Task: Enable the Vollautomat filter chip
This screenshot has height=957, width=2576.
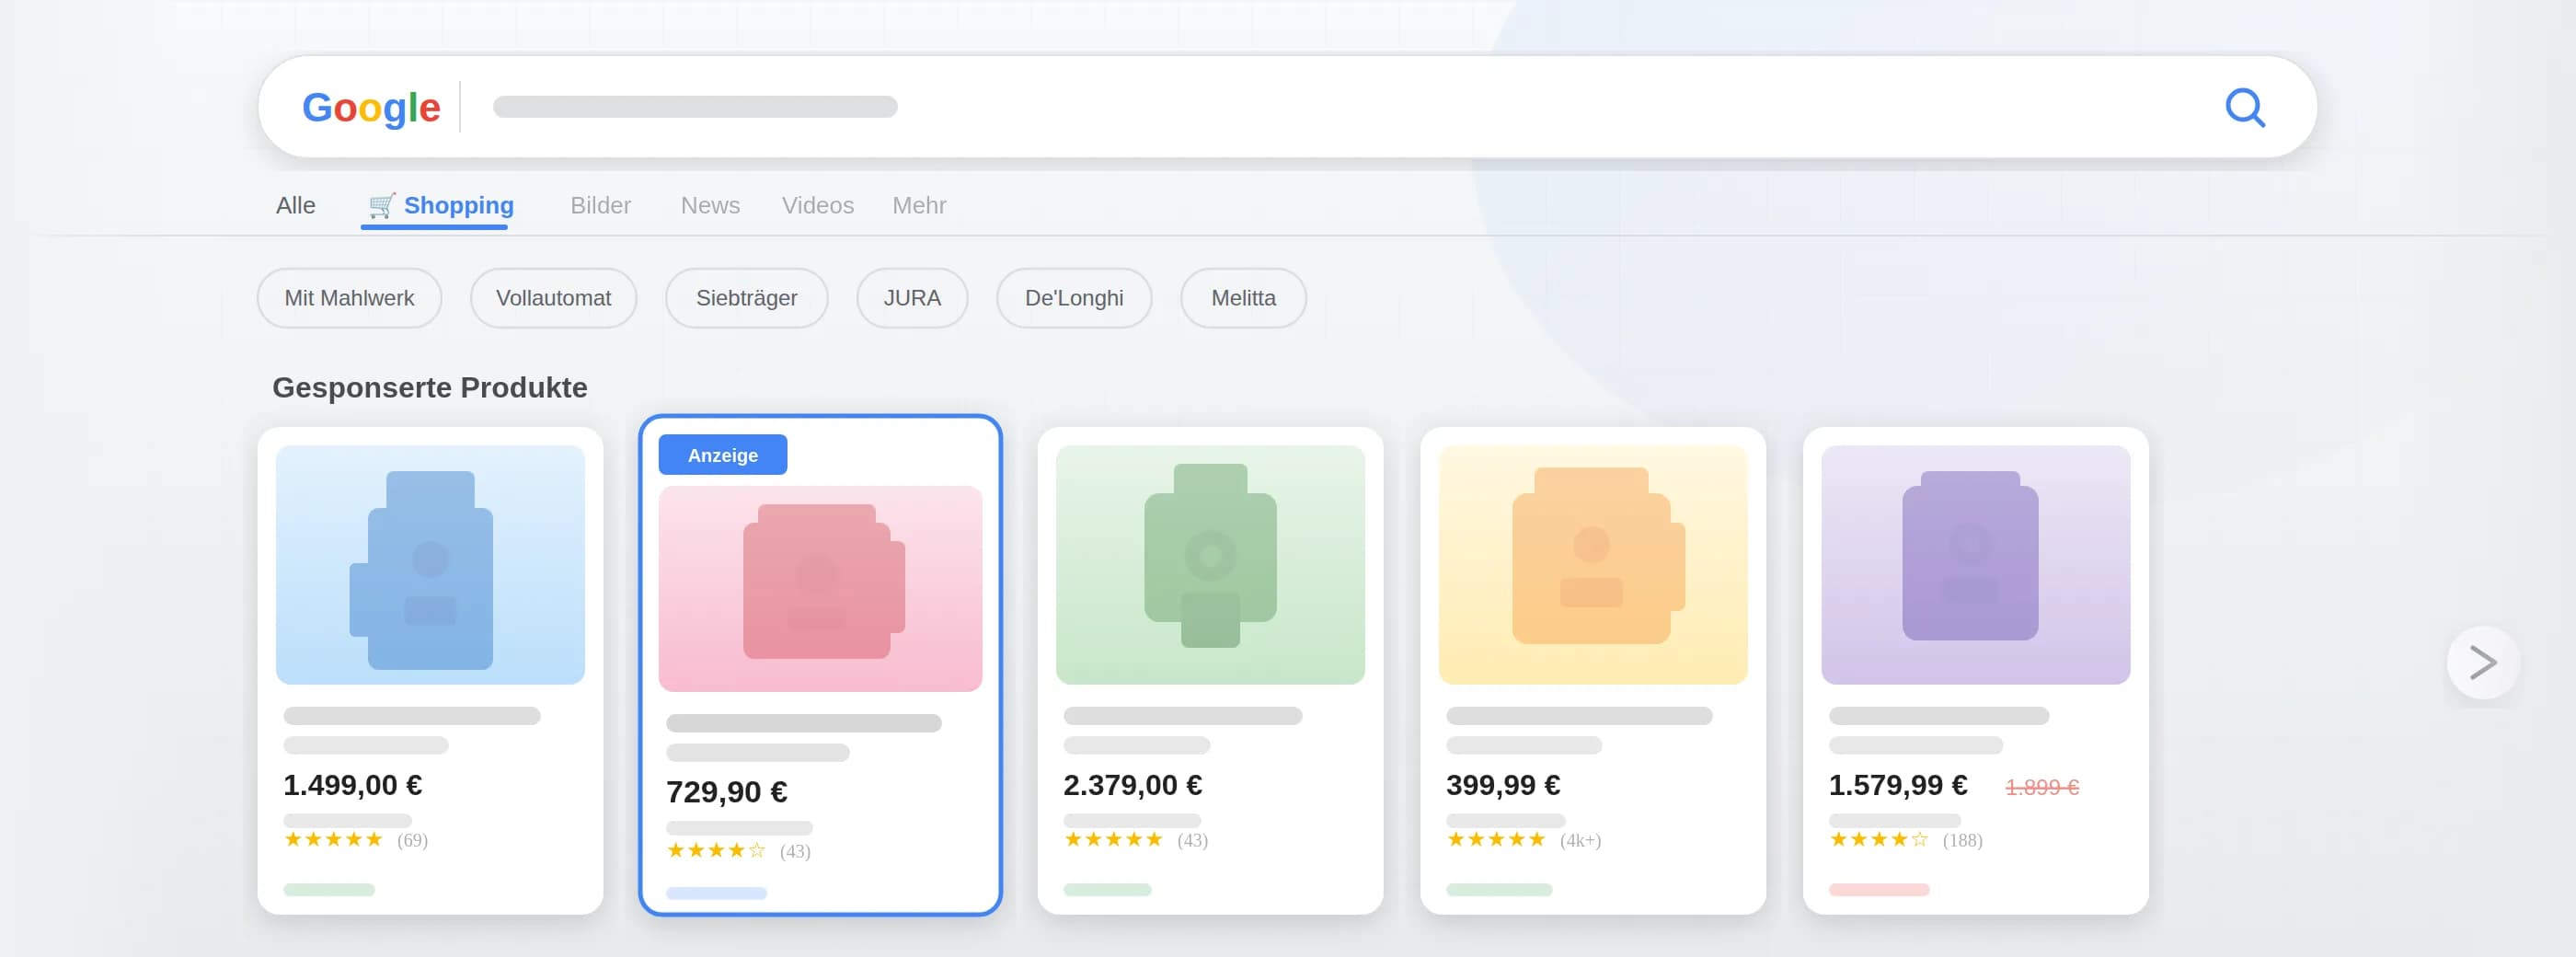Action: 553,298
